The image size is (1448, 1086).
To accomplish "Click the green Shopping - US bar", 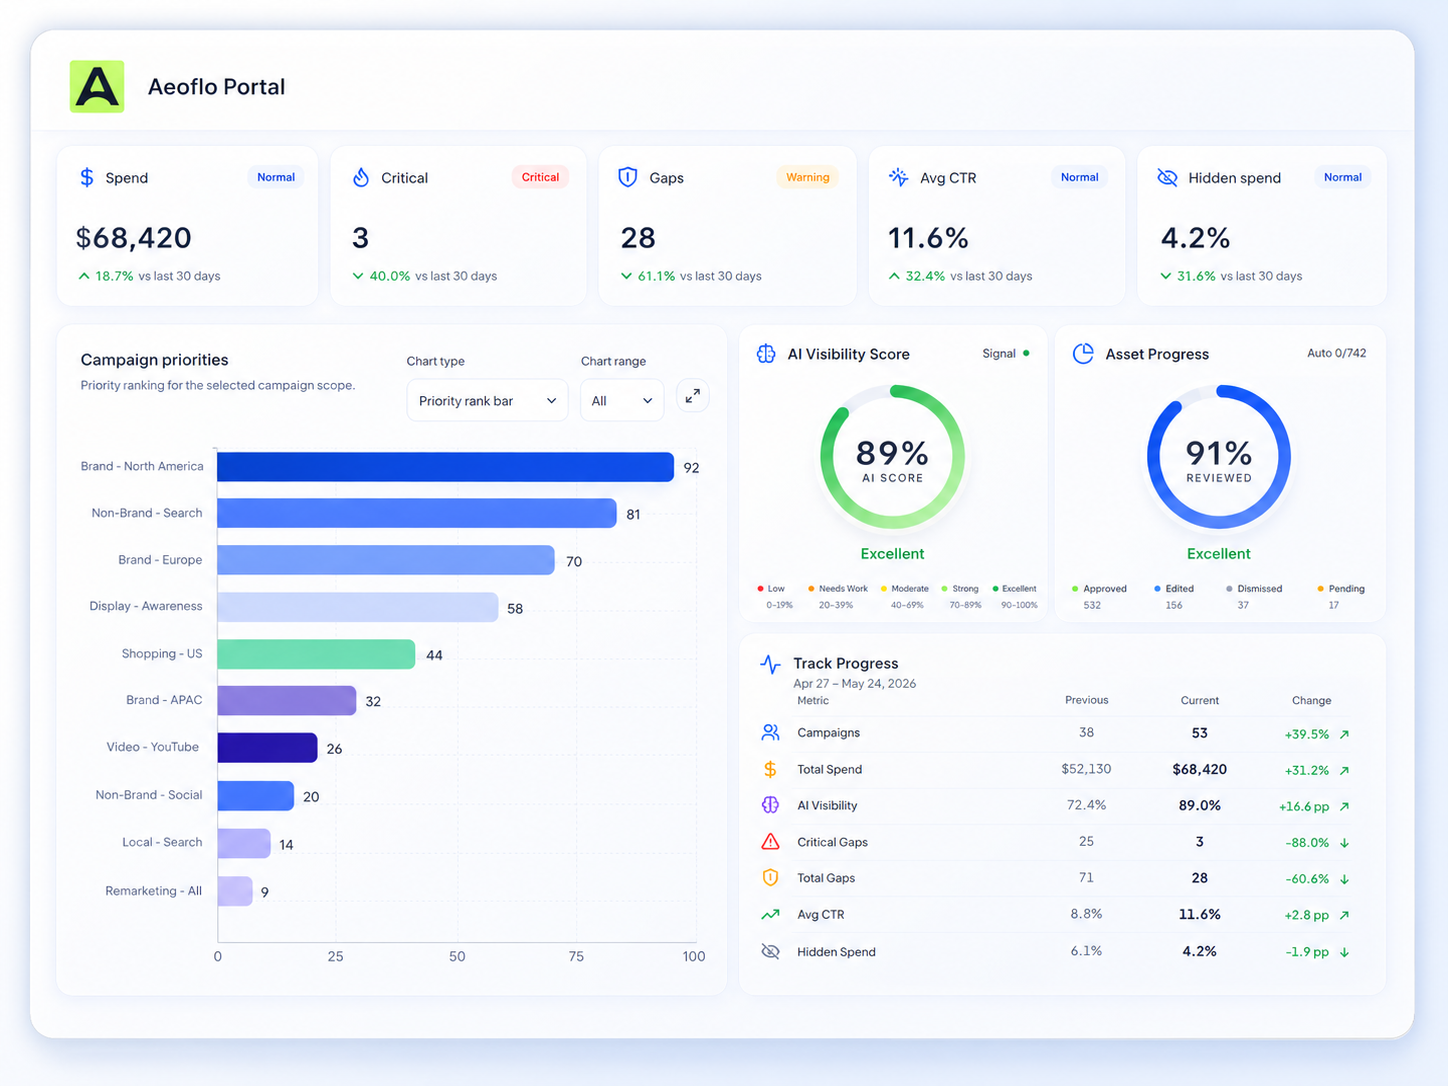I will (316, 654).
